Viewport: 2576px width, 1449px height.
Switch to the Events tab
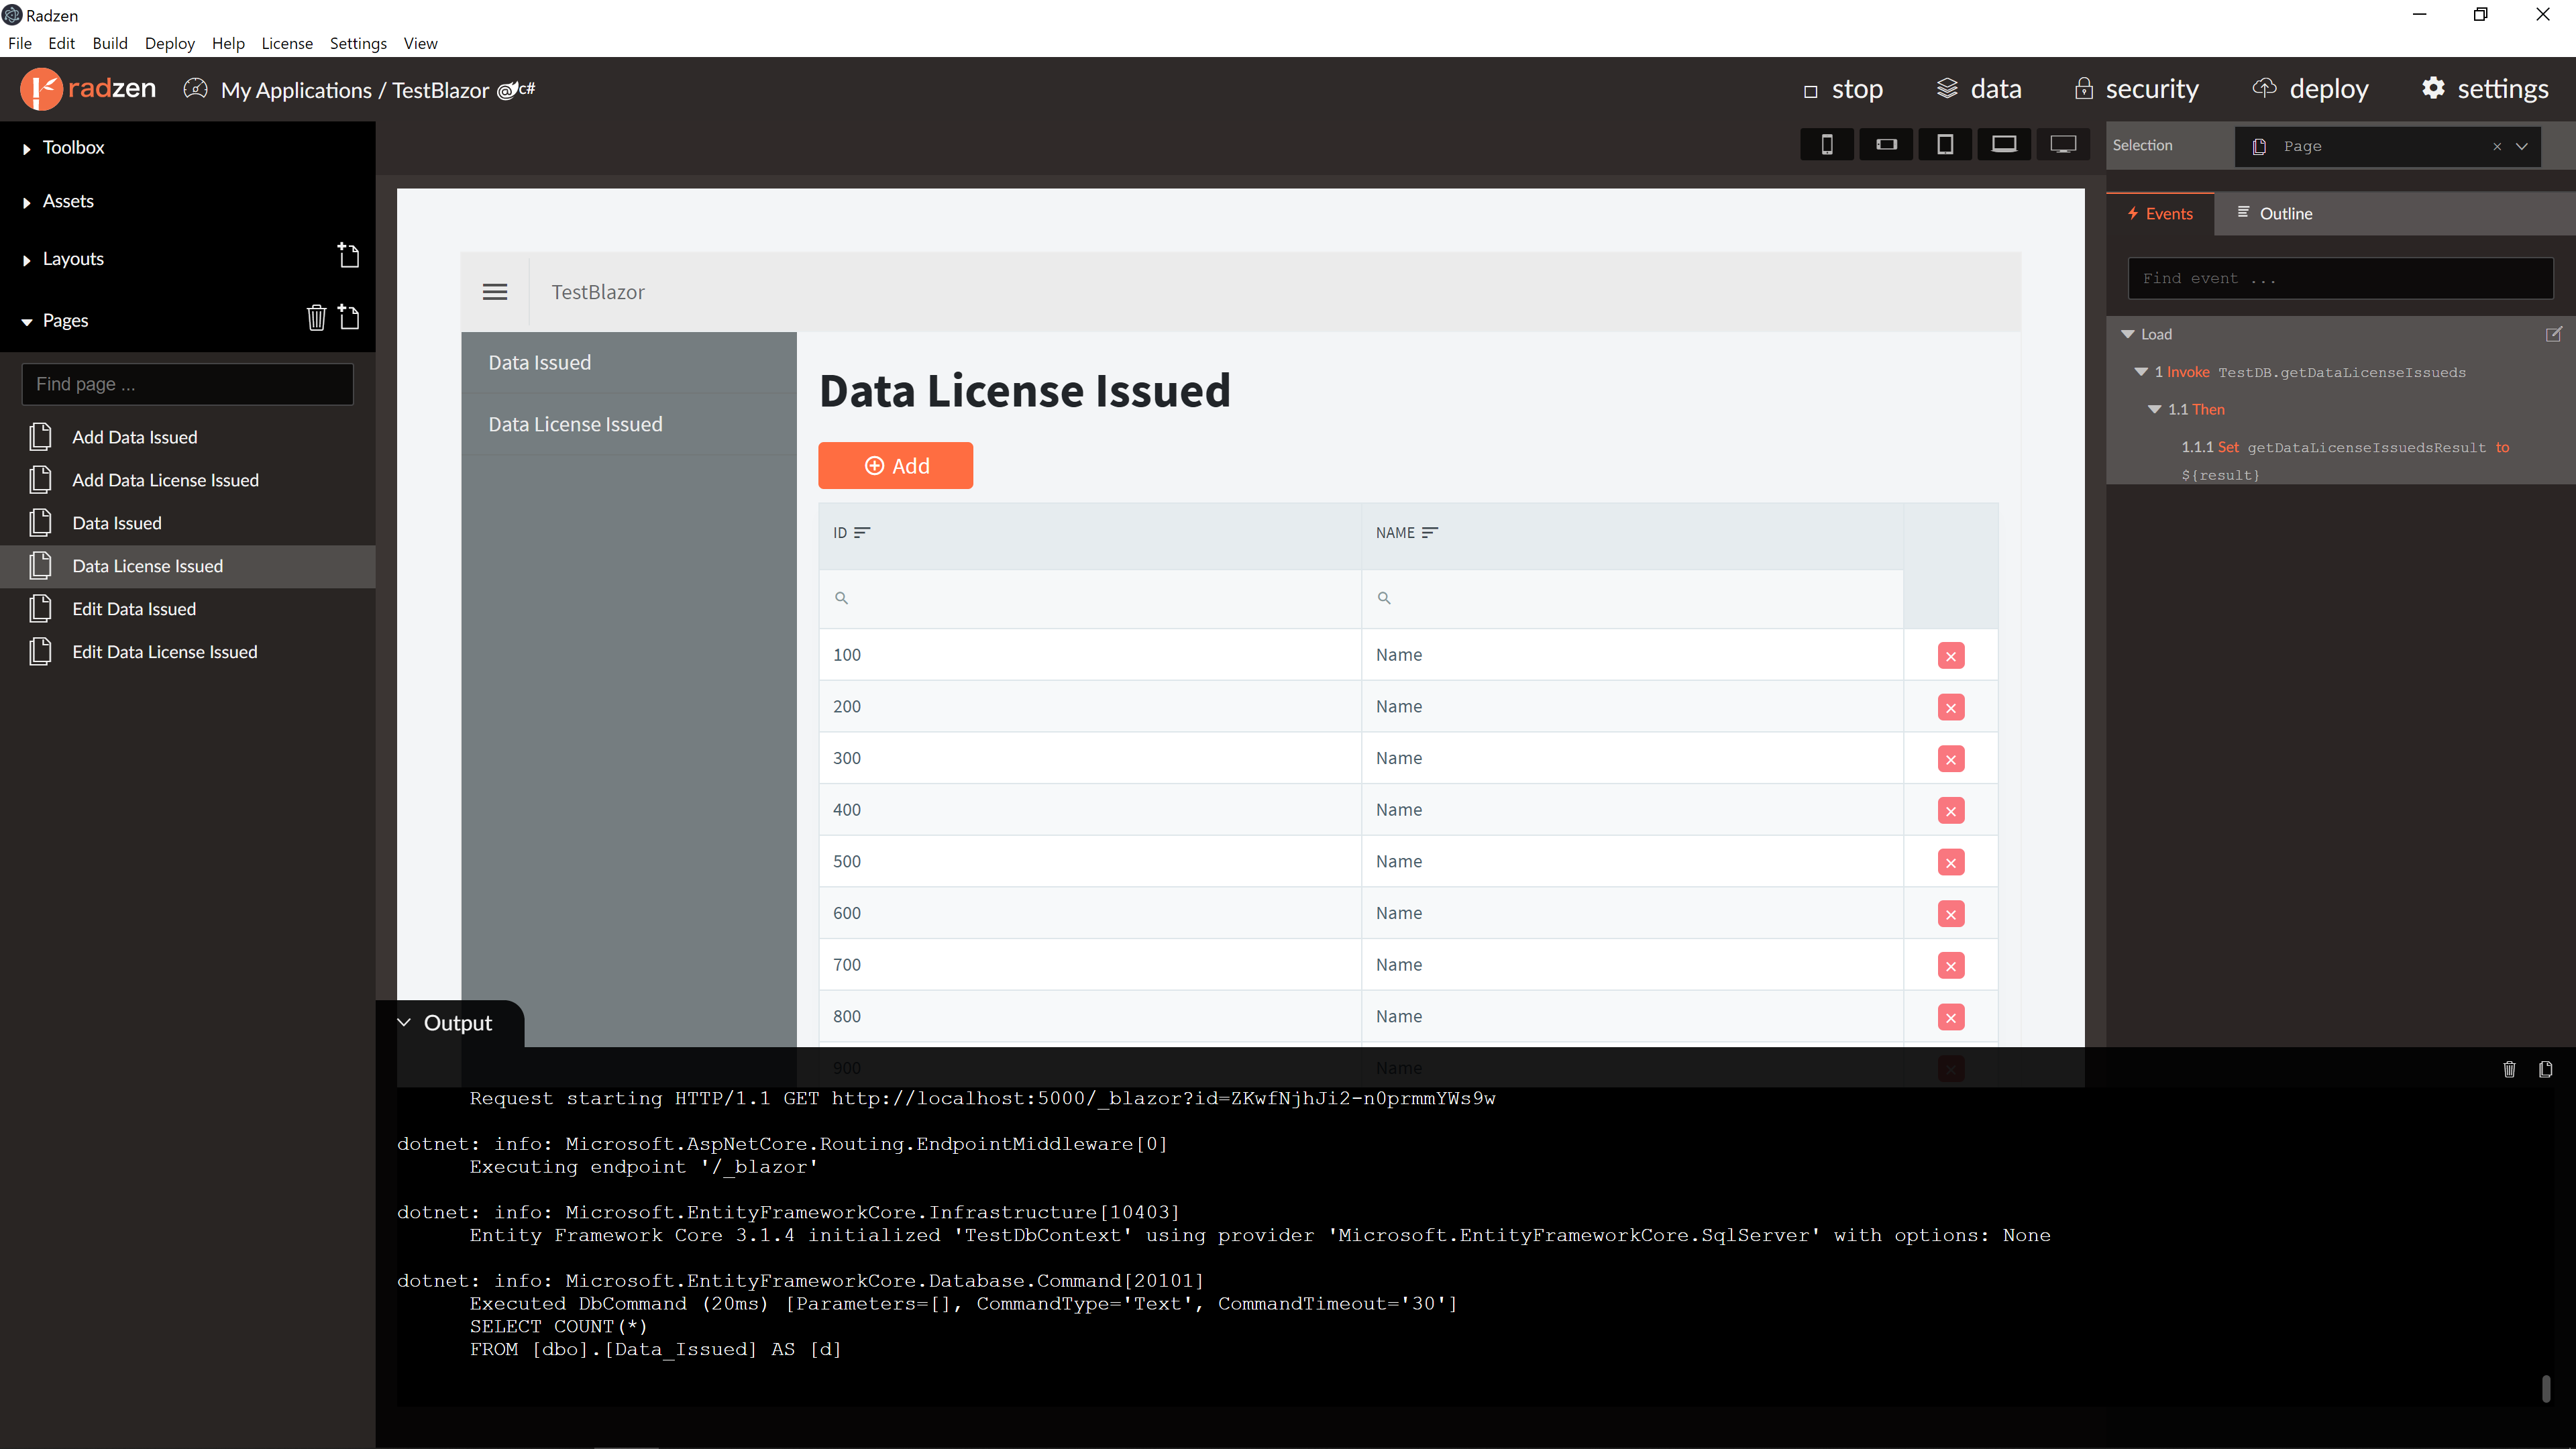tap(2160, 214)
